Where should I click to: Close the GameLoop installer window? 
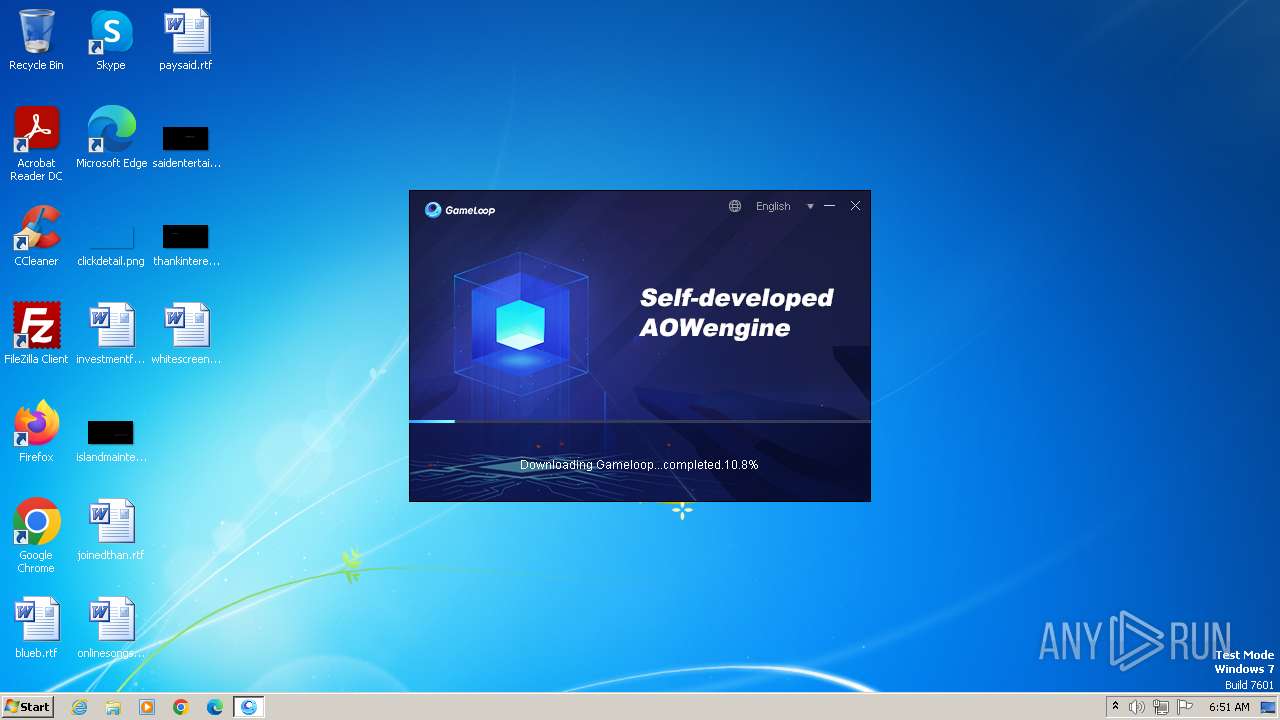click(x=855, y=206)
